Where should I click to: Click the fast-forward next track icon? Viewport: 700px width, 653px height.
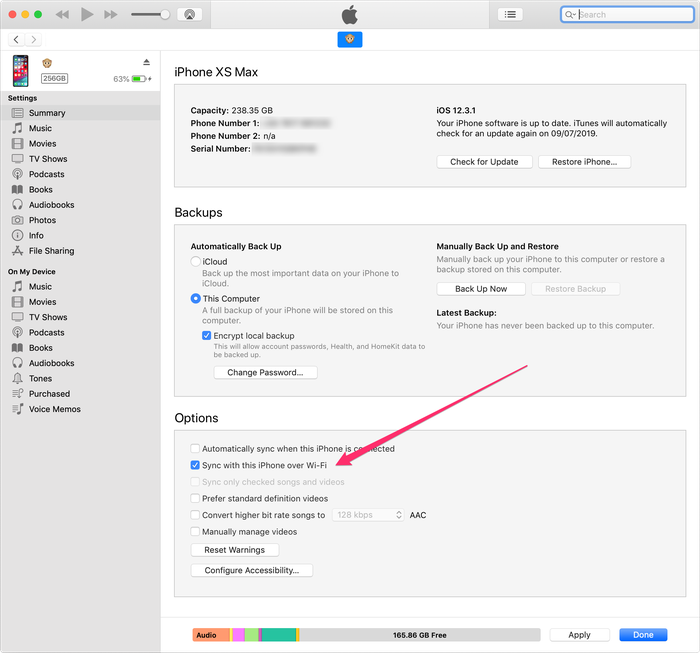point(111,15)
